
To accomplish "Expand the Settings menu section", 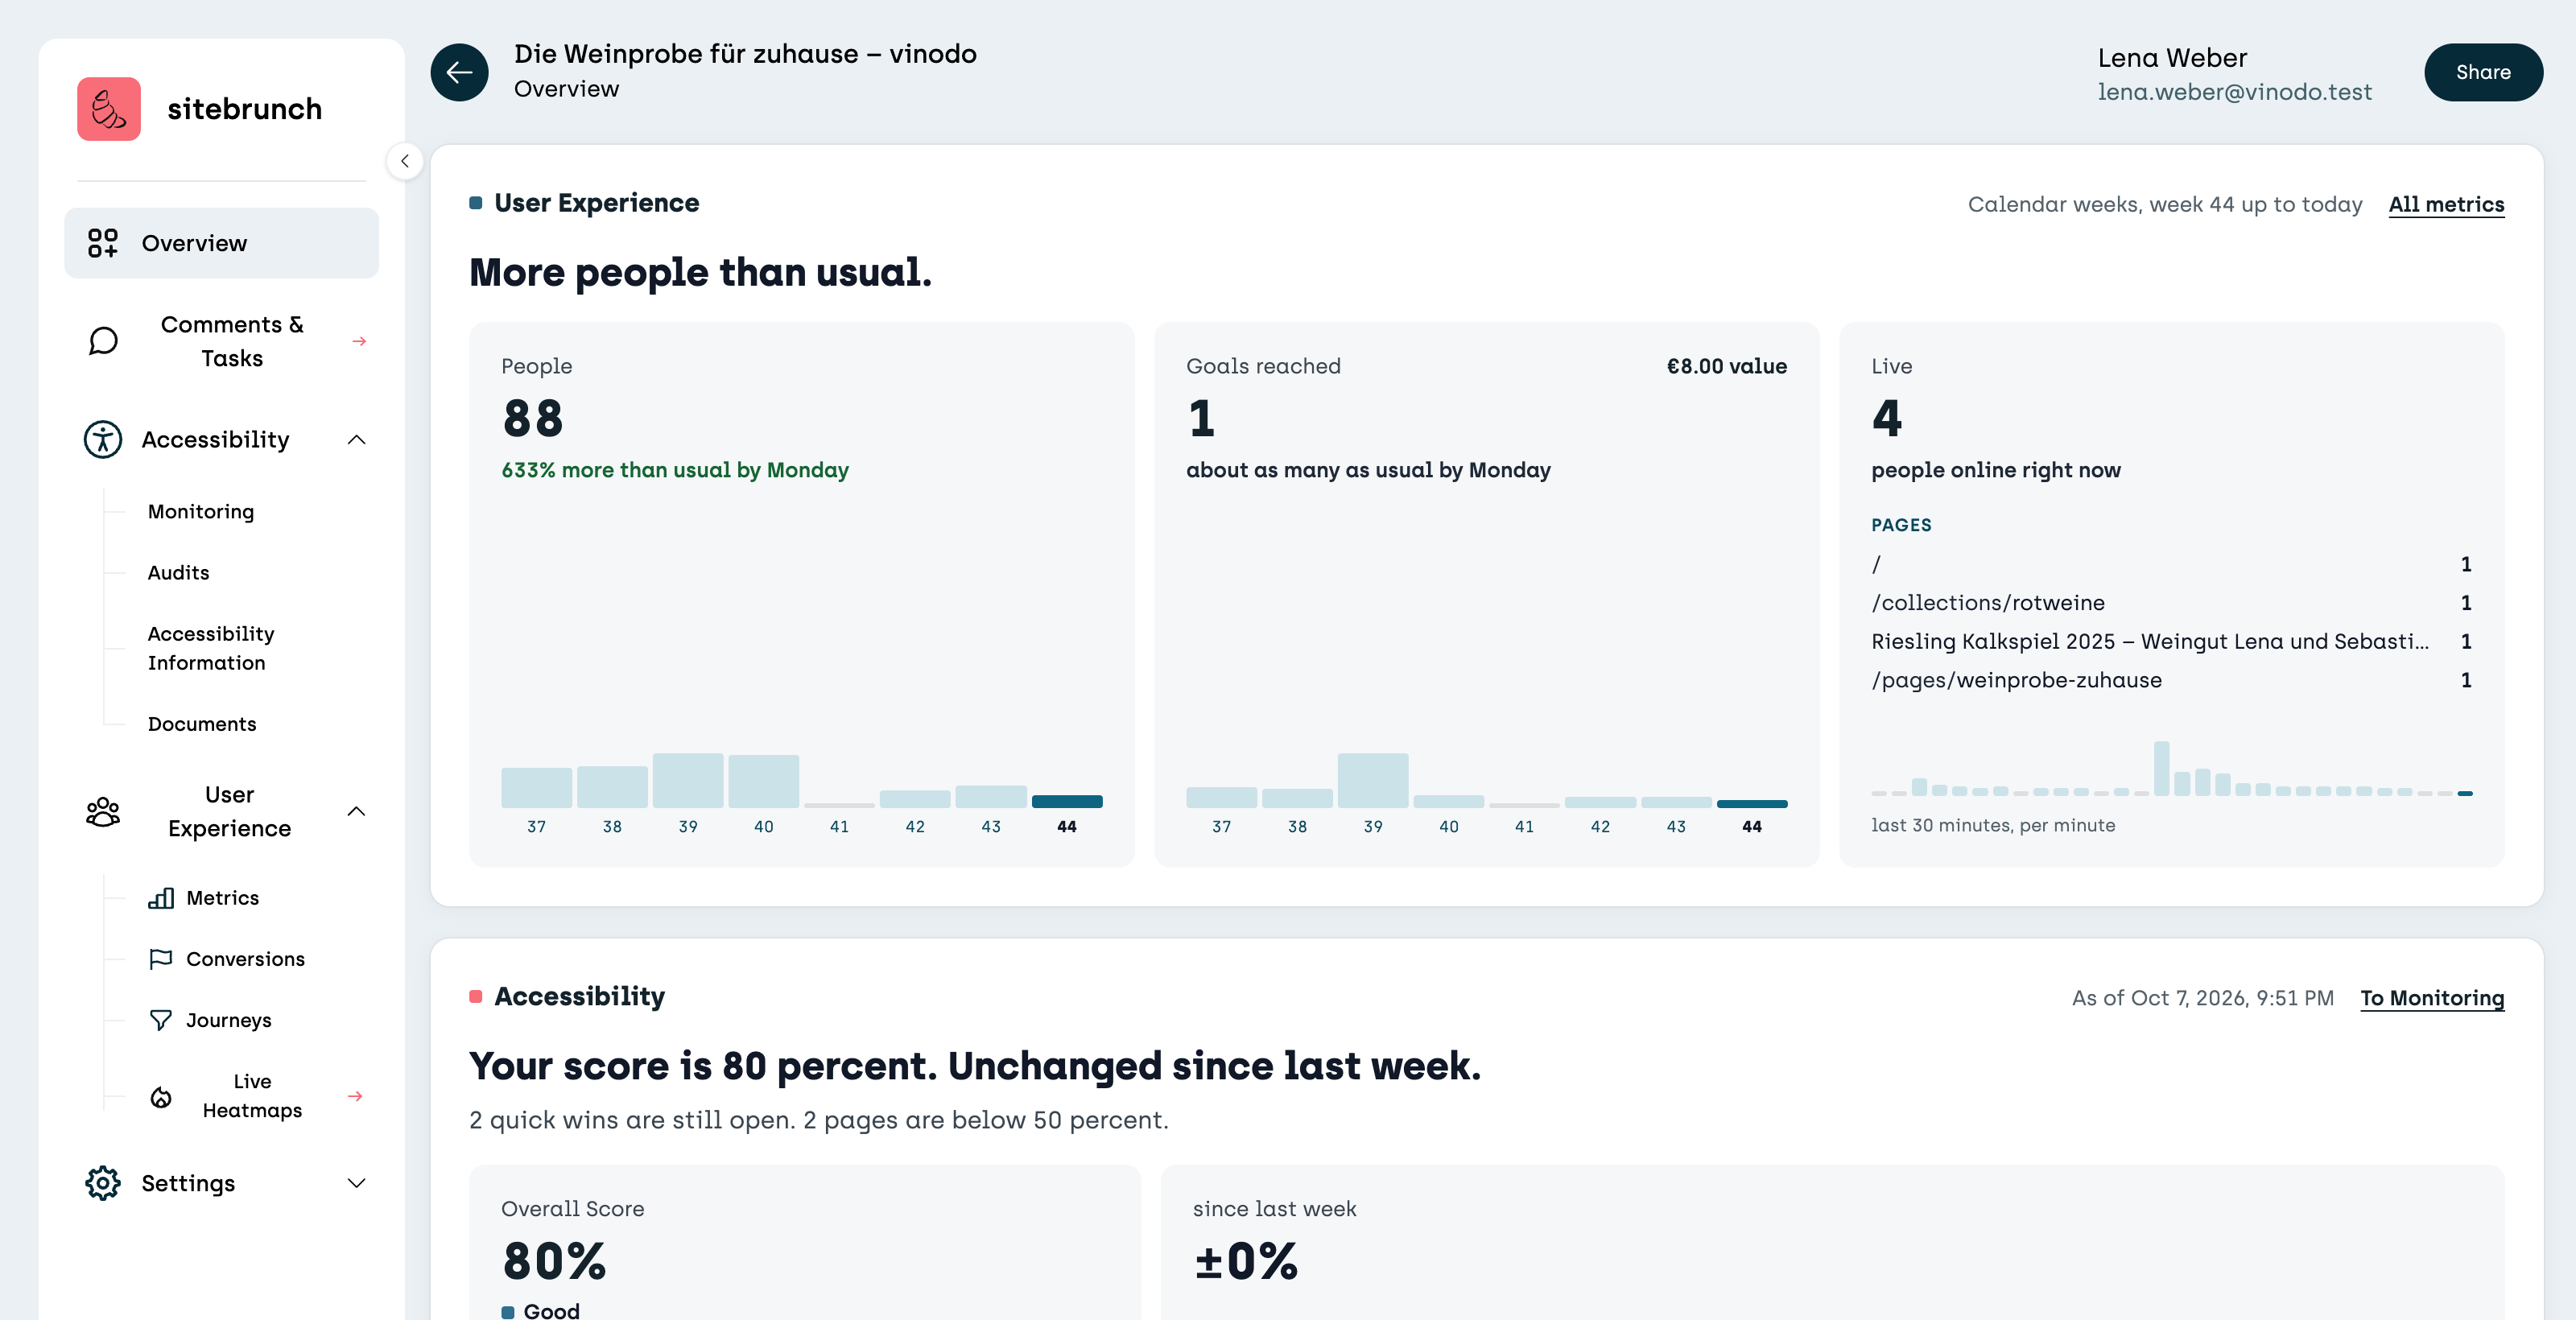I will click(x=356, y=1183).
